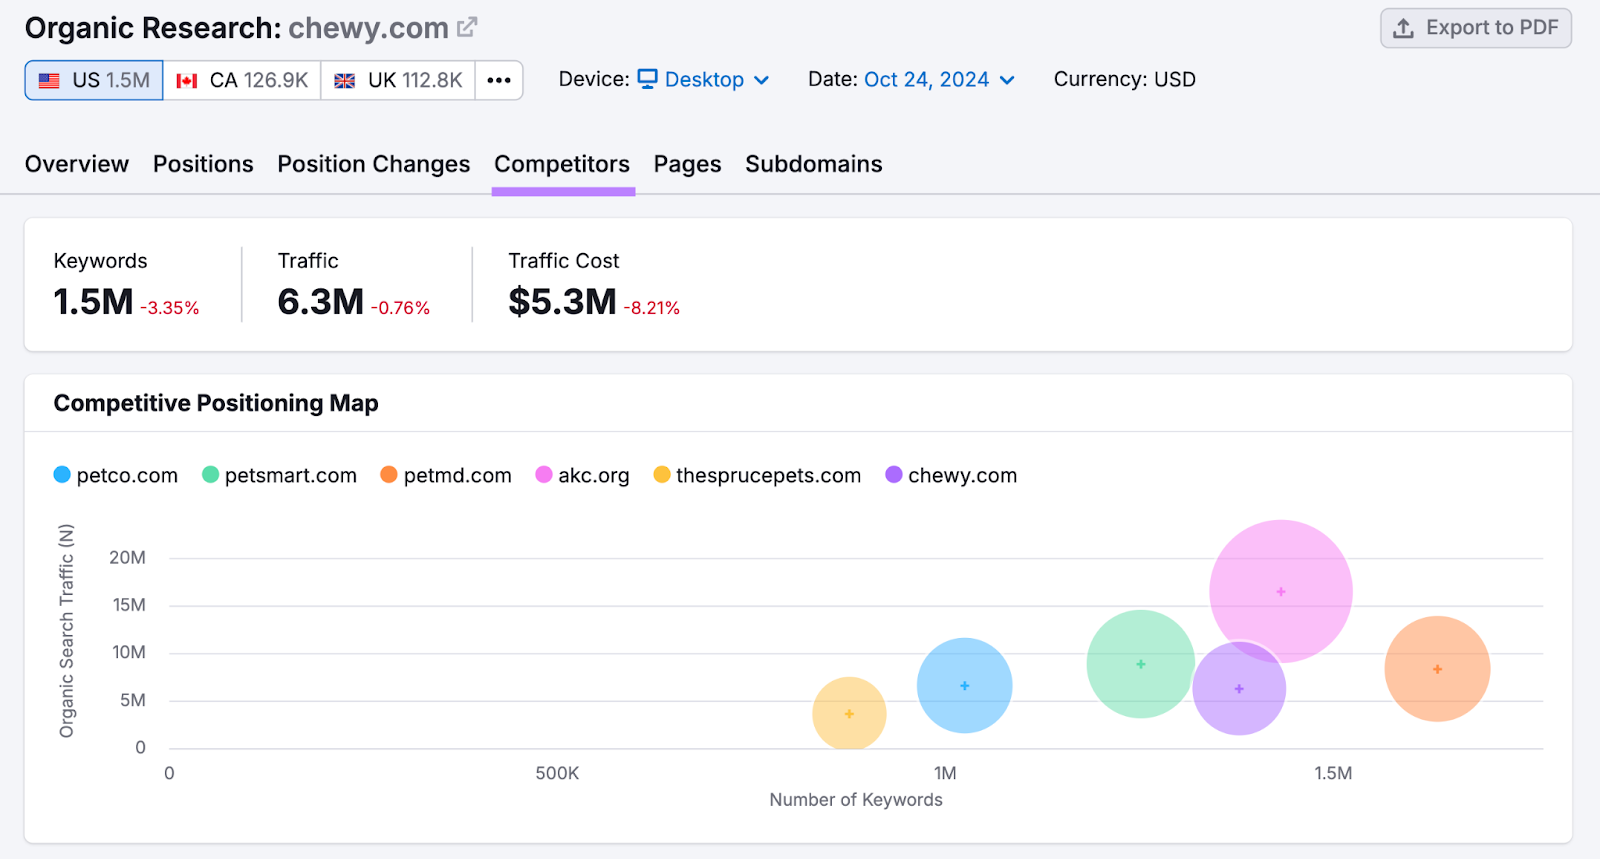Open more databases ellipsis menu
The width and height of the screenshot is (1600, 859).
tap(499, 80)
